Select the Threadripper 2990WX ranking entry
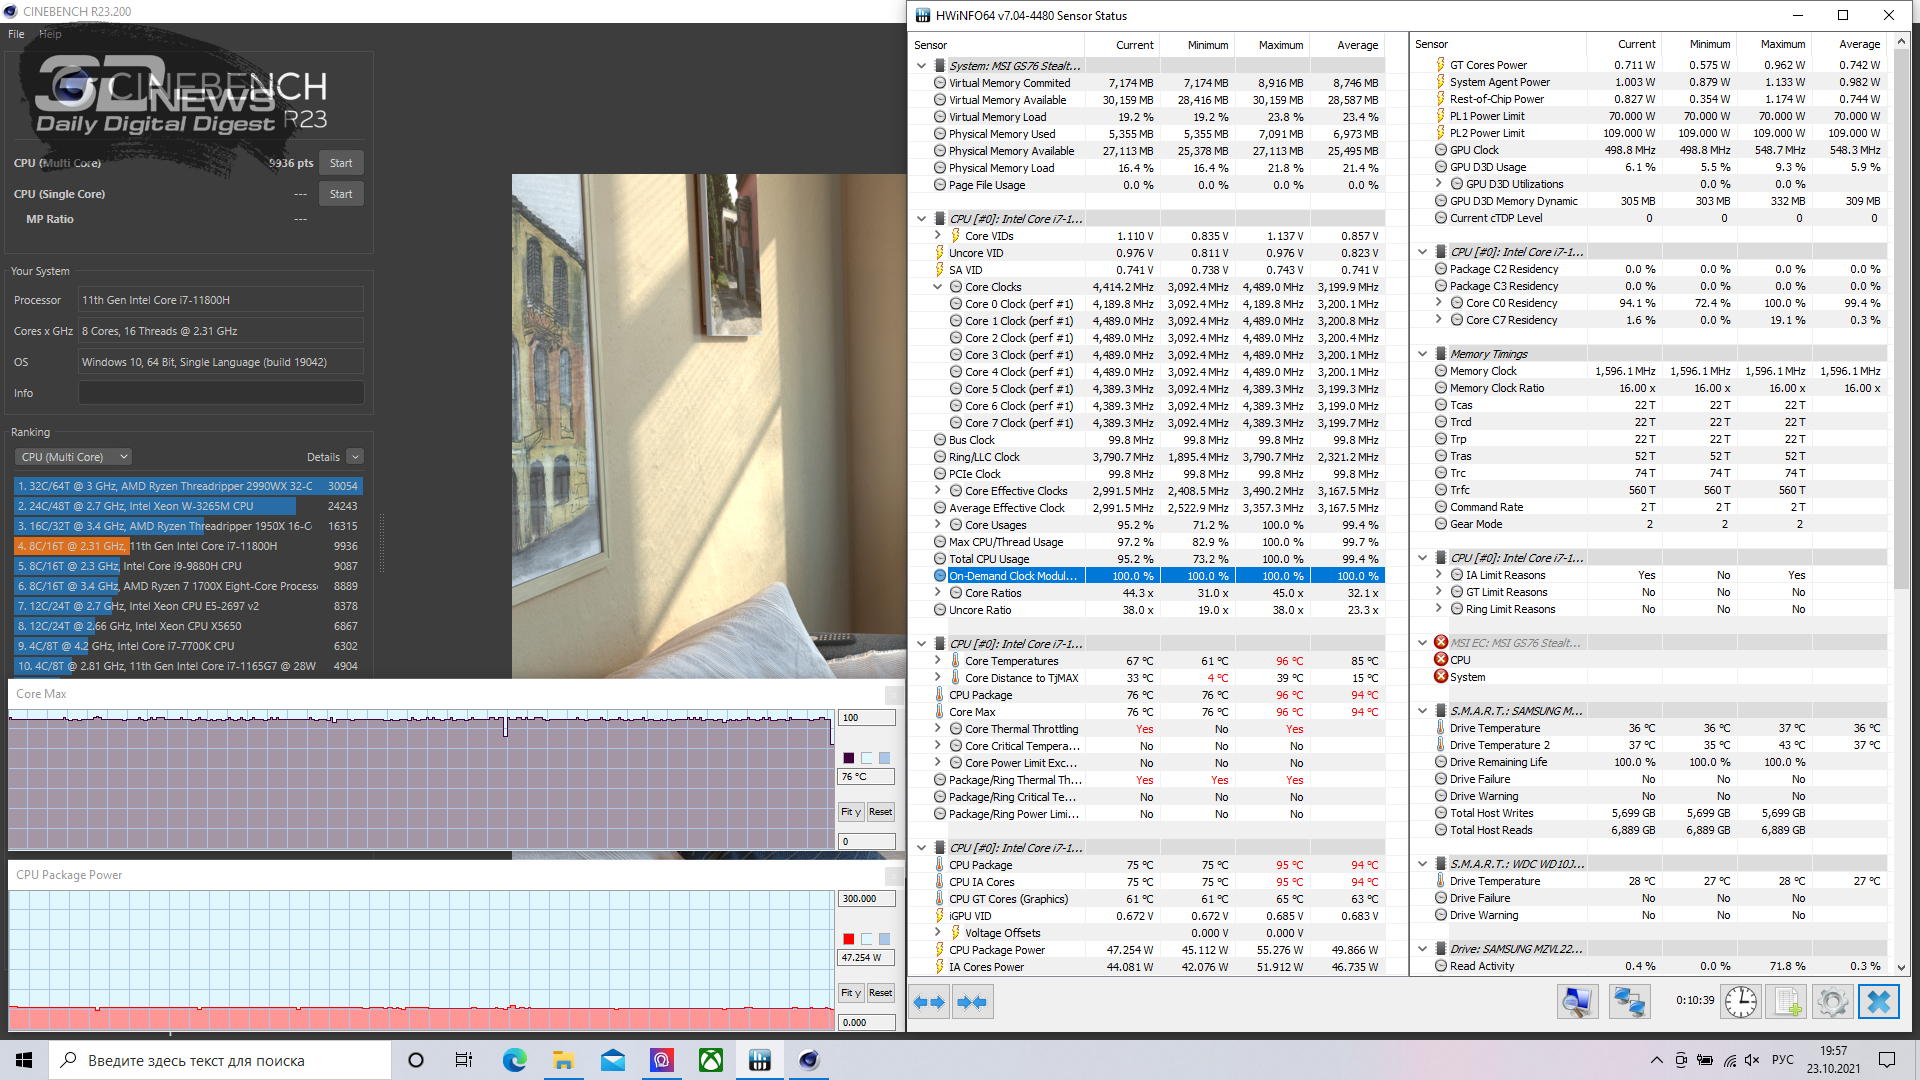Screen dimensions: 1920x1080 click(188, 486)
